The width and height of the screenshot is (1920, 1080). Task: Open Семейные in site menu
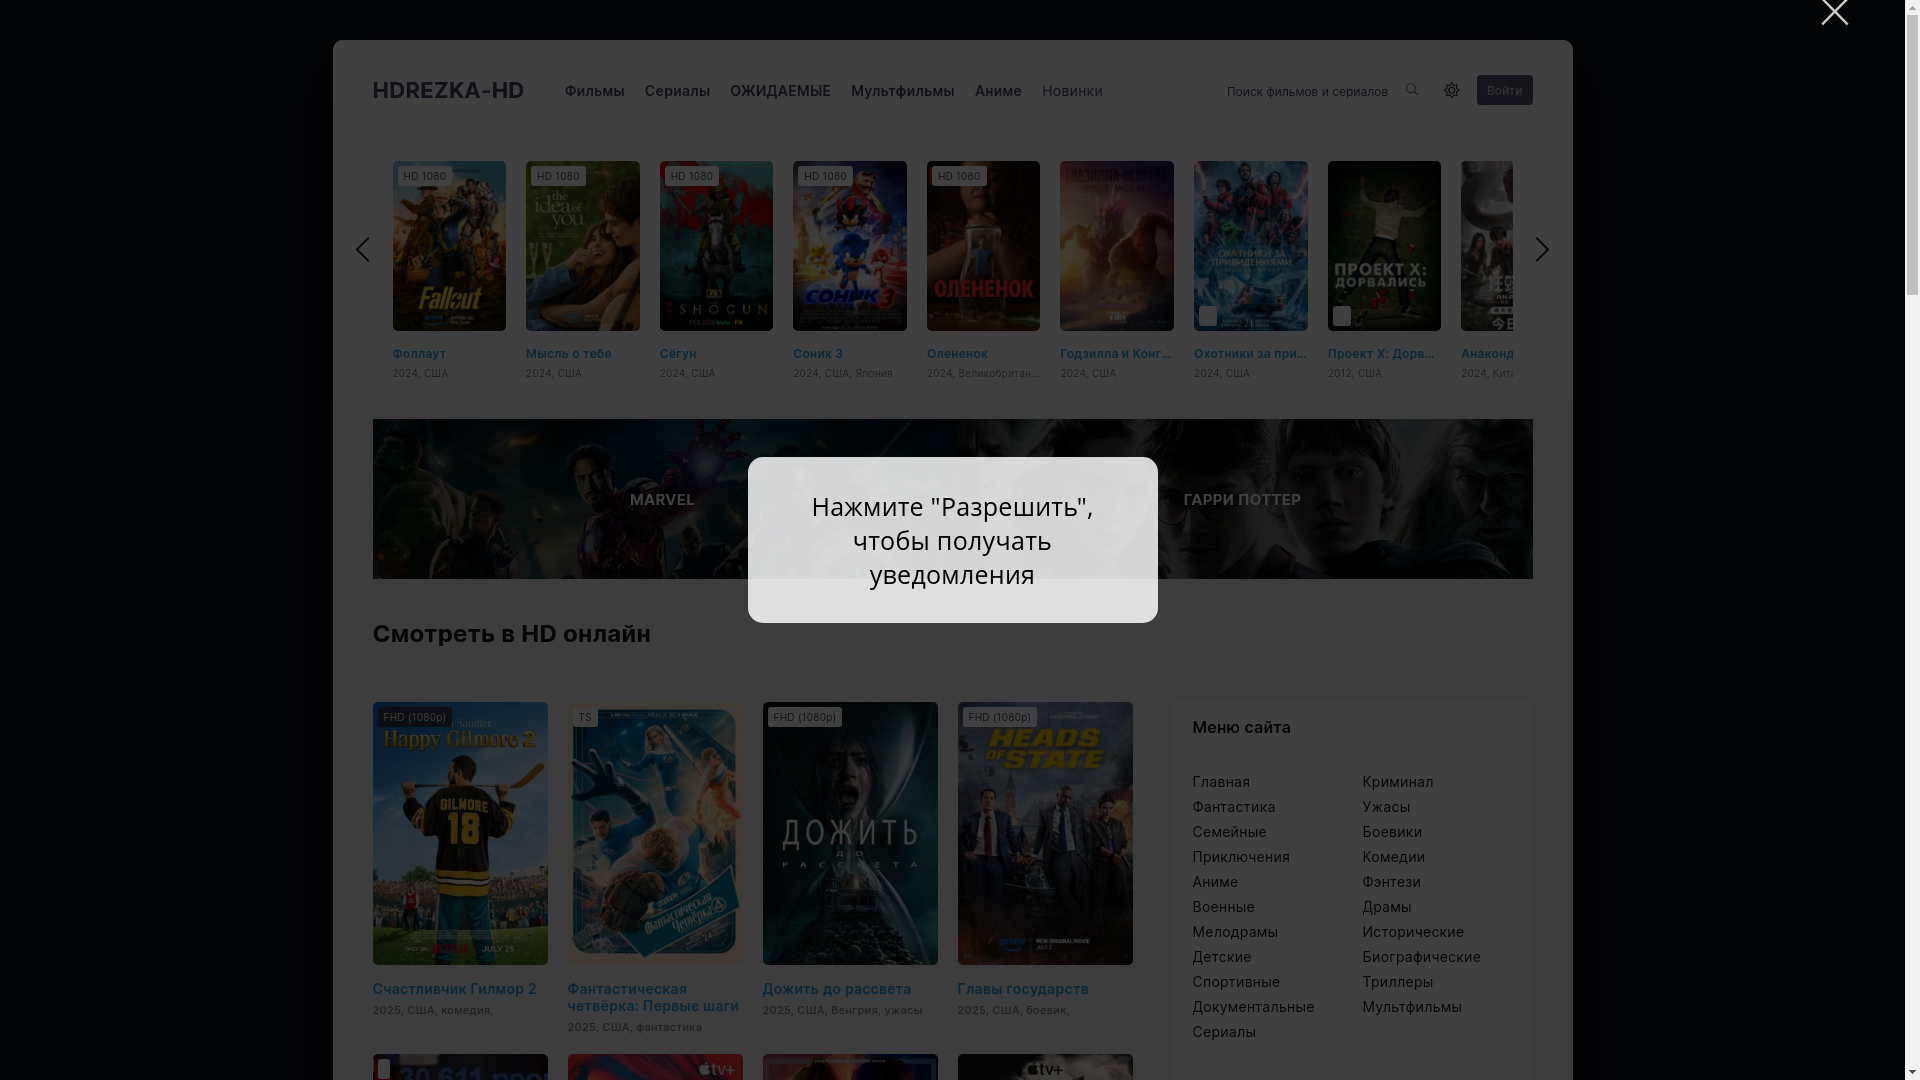click(1229, 832)
